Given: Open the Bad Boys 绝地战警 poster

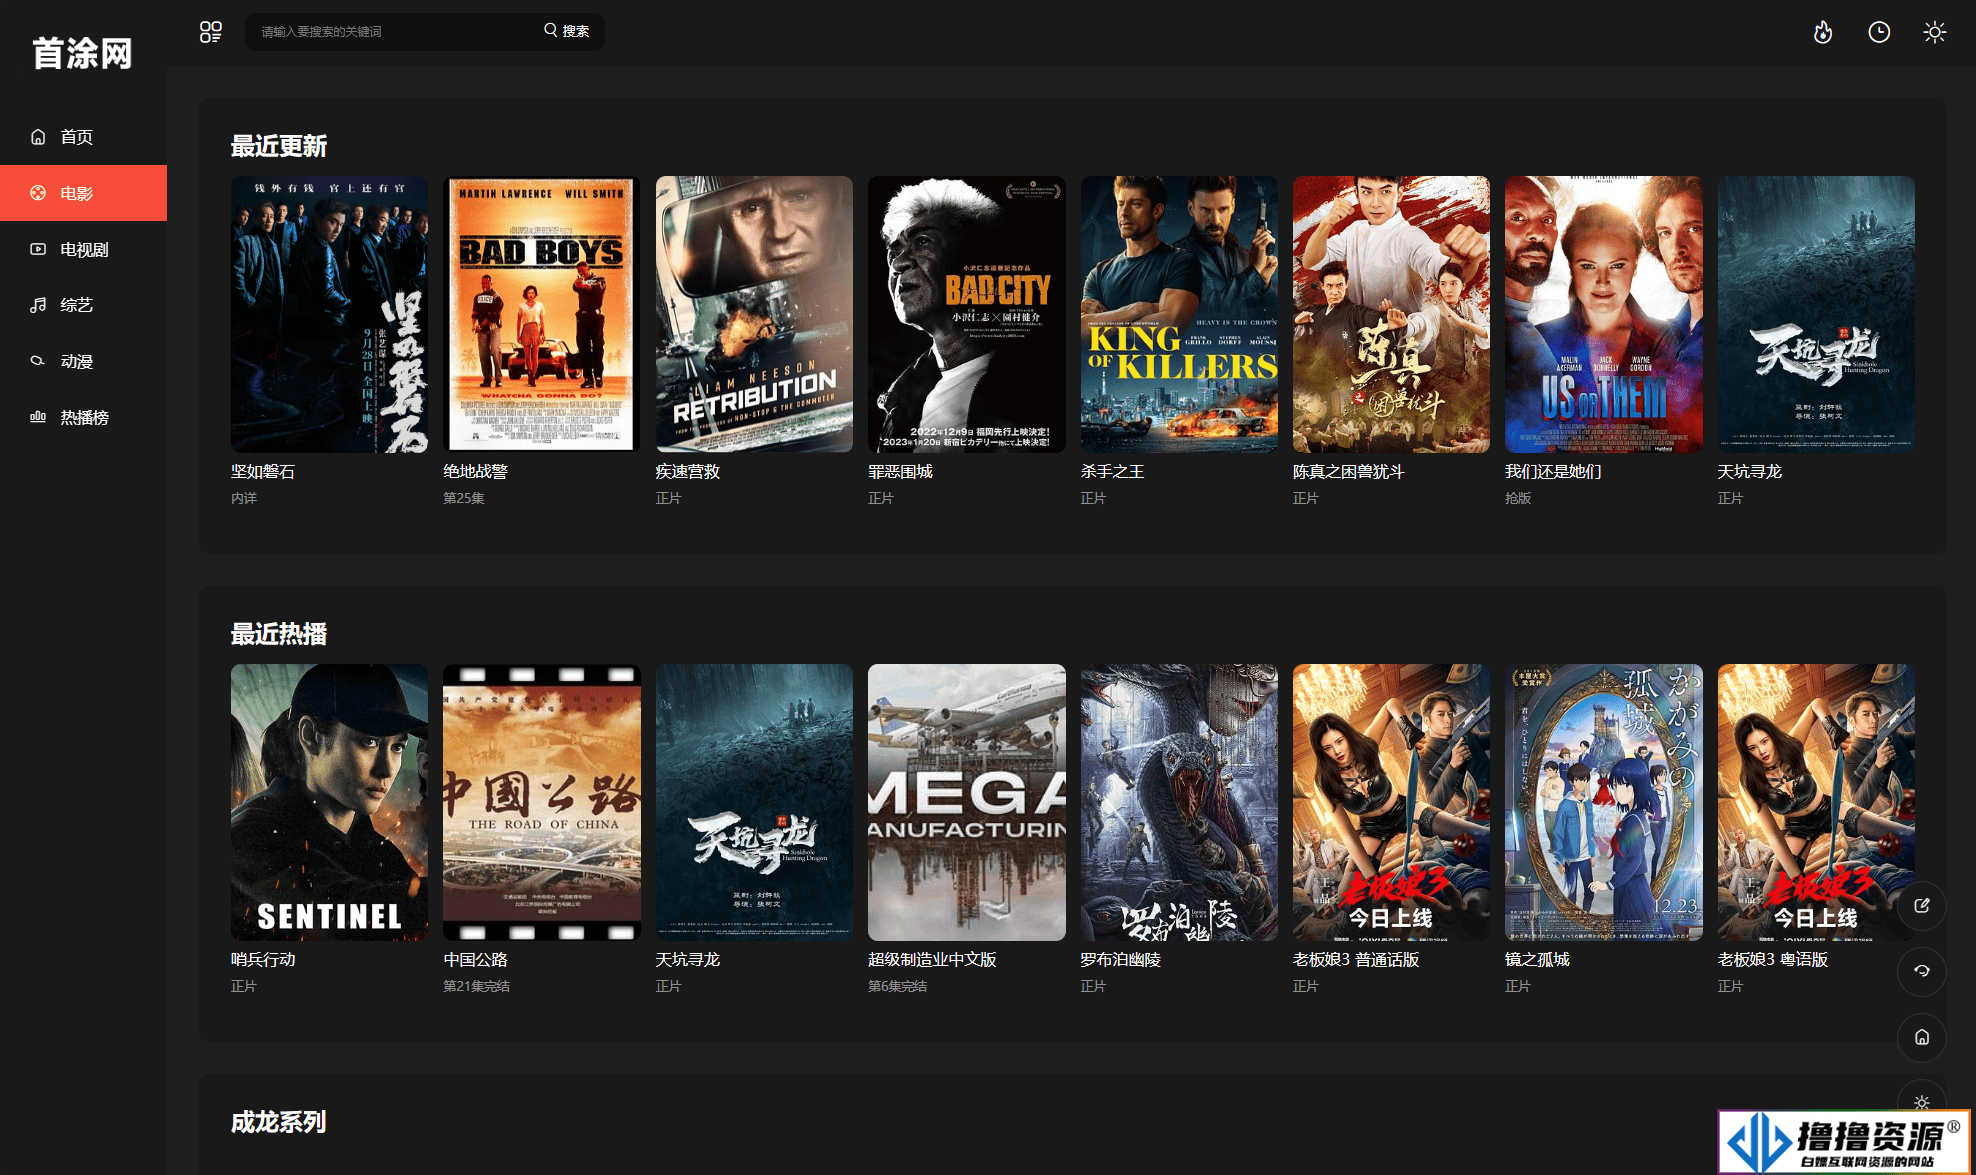Looking at the screenshot, I should click(x=542, y=315).
